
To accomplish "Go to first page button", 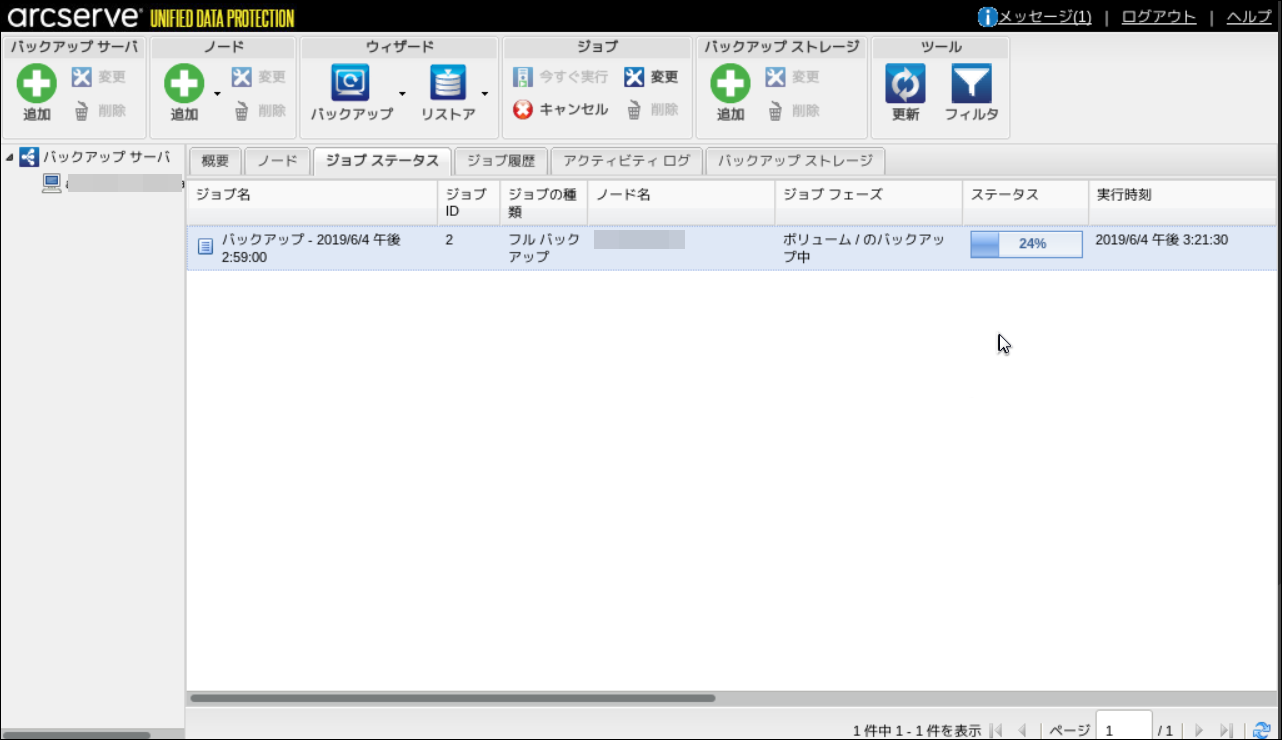I will tap(996, 731).
